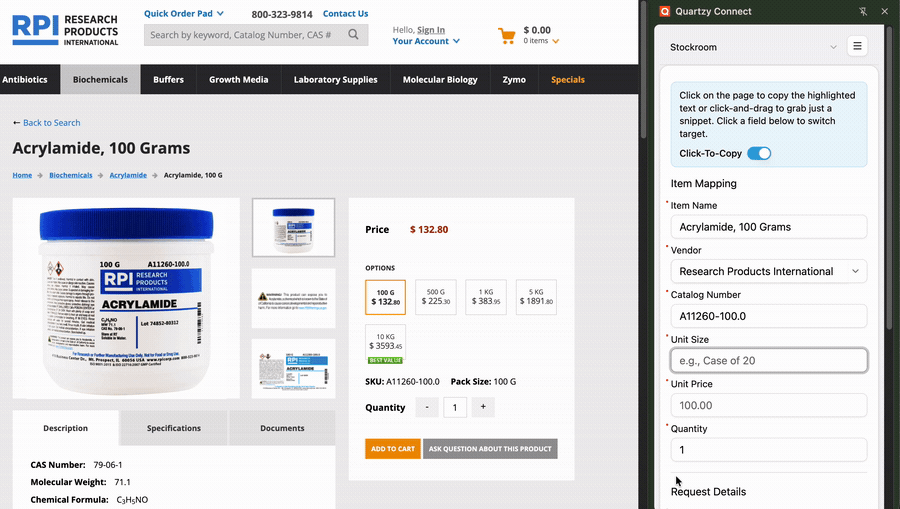Open the Antibiotics menu
This screenshot has width=900, height=509.
tap(25, 79)
